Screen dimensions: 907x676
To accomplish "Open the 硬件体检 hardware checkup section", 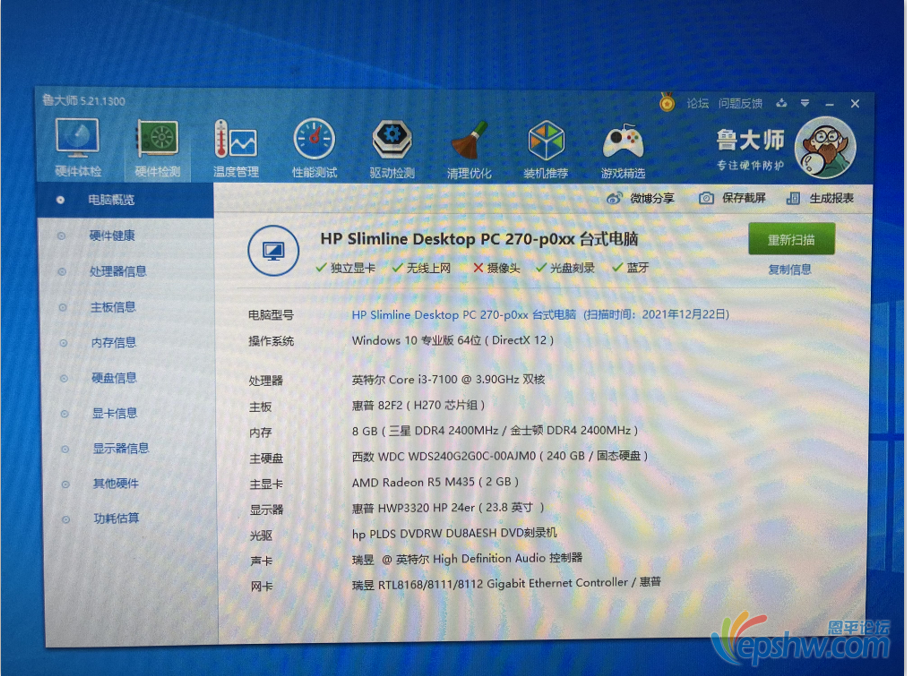I will 78,147.
